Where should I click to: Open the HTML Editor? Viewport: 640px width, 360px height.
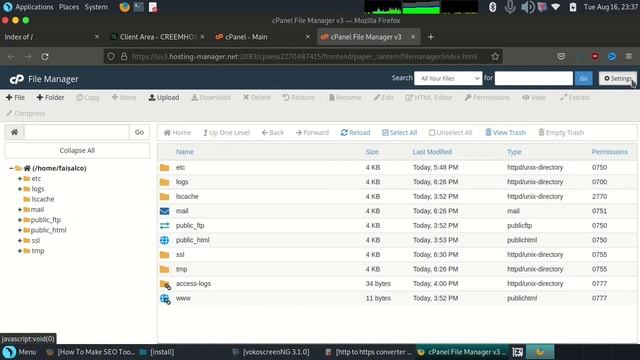[x=429, y=98]
